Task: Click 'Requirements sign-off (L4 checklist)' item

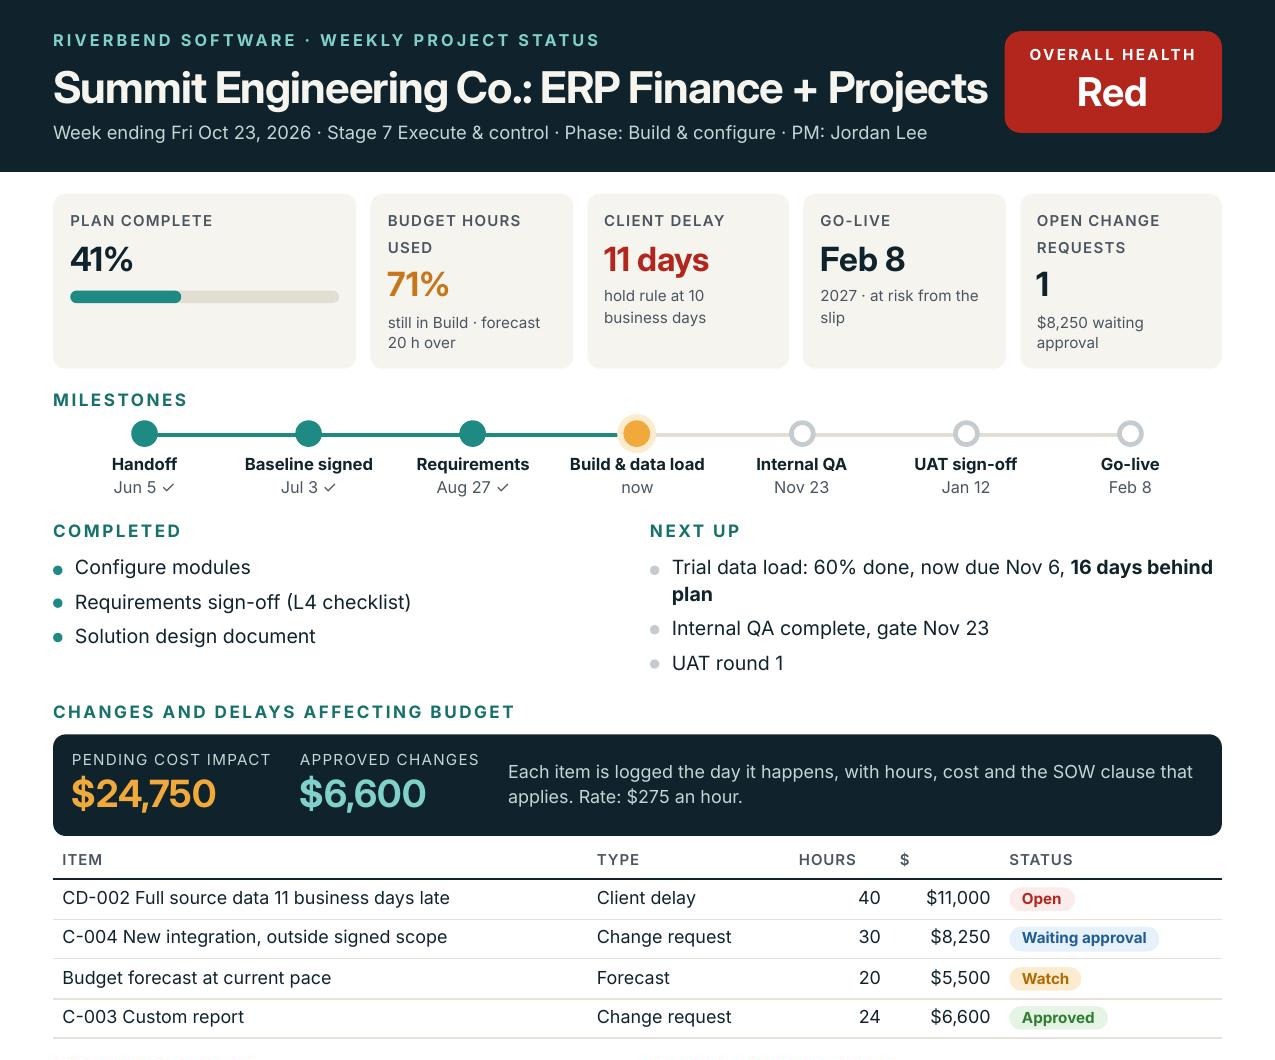Action: point(243,603)
